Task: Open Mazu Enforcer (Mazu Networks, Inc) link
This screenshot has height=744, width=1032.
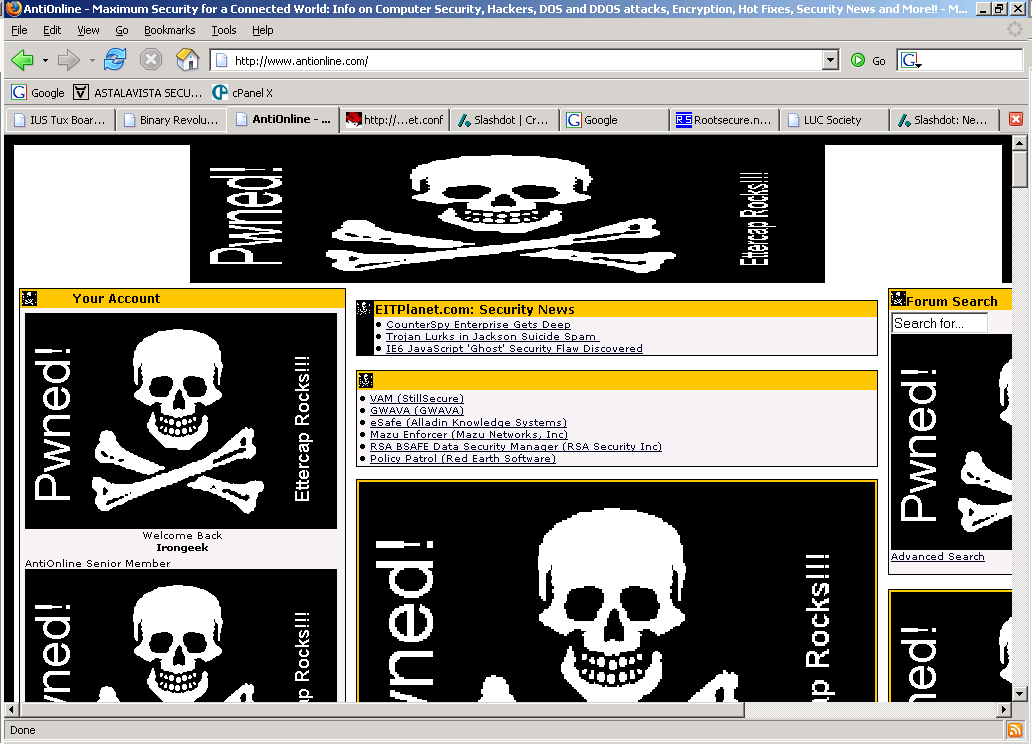Action: [469, 435]
